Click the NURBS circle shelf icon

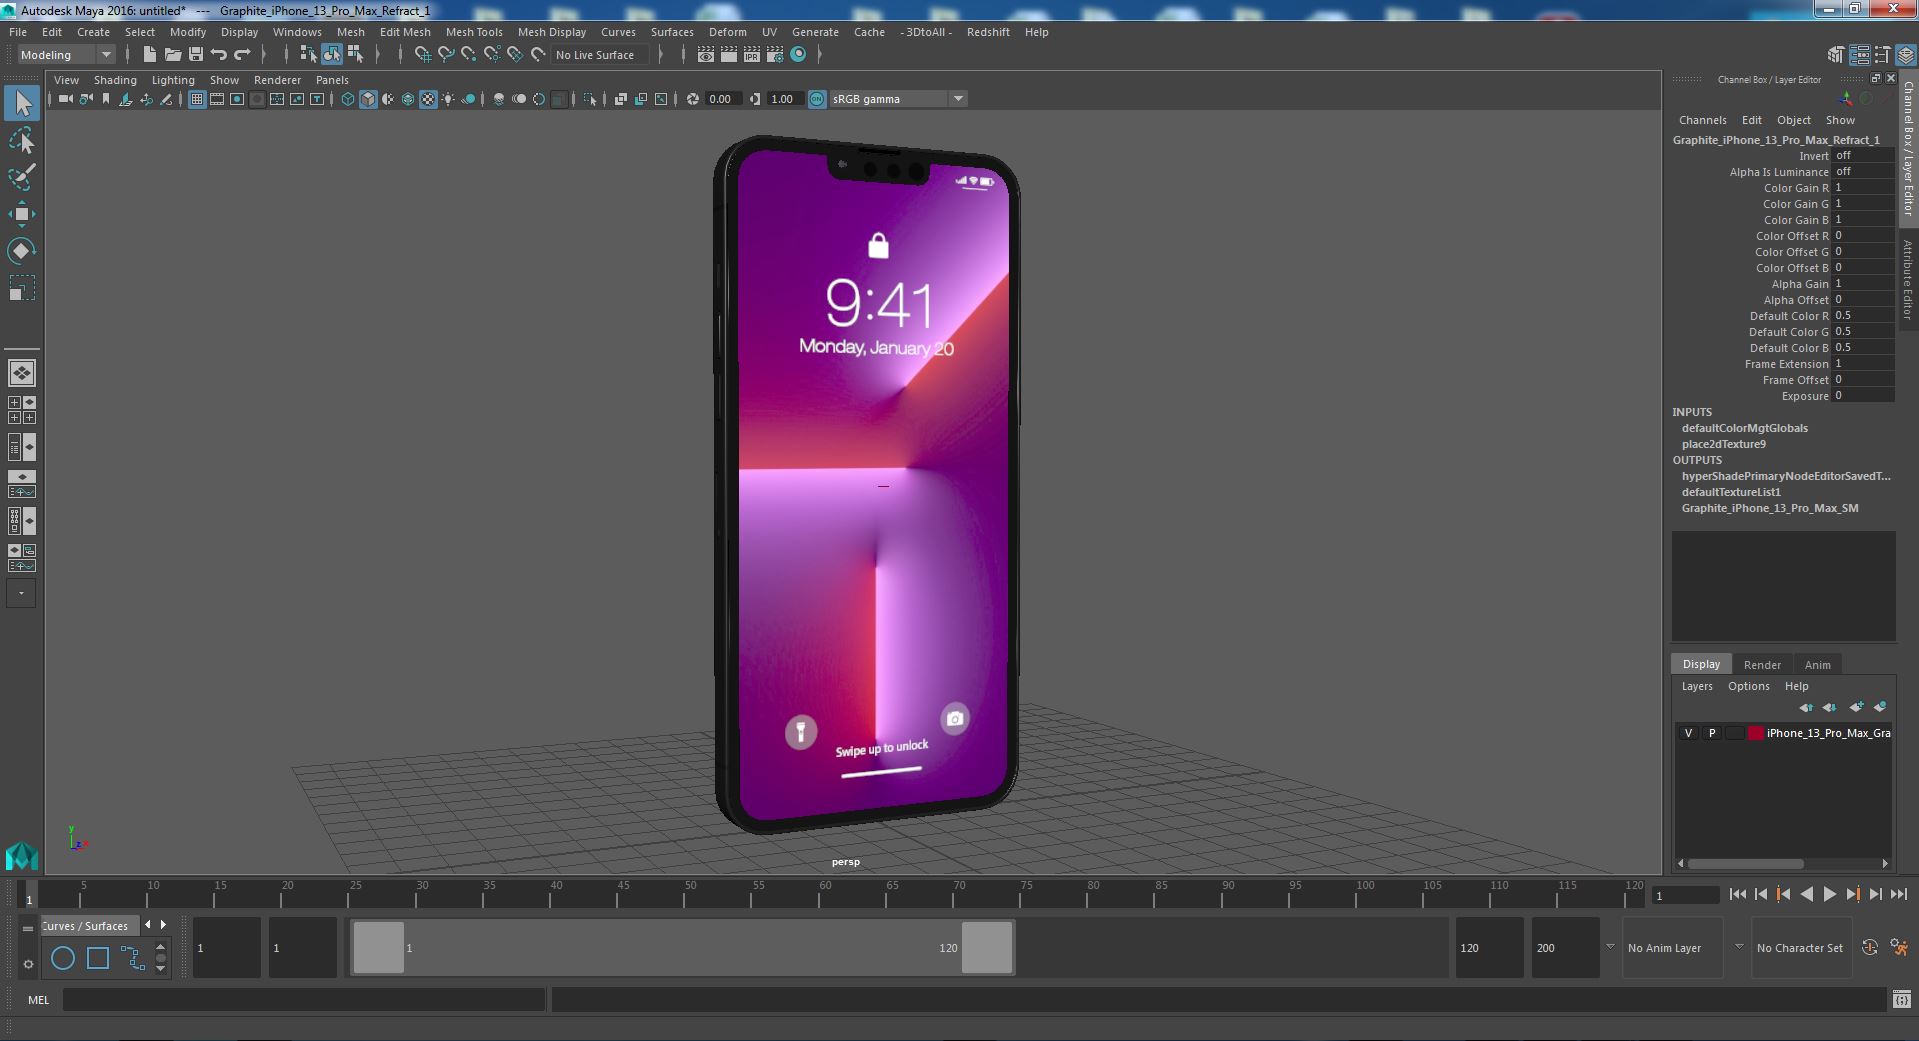click(x=63, y=958)
